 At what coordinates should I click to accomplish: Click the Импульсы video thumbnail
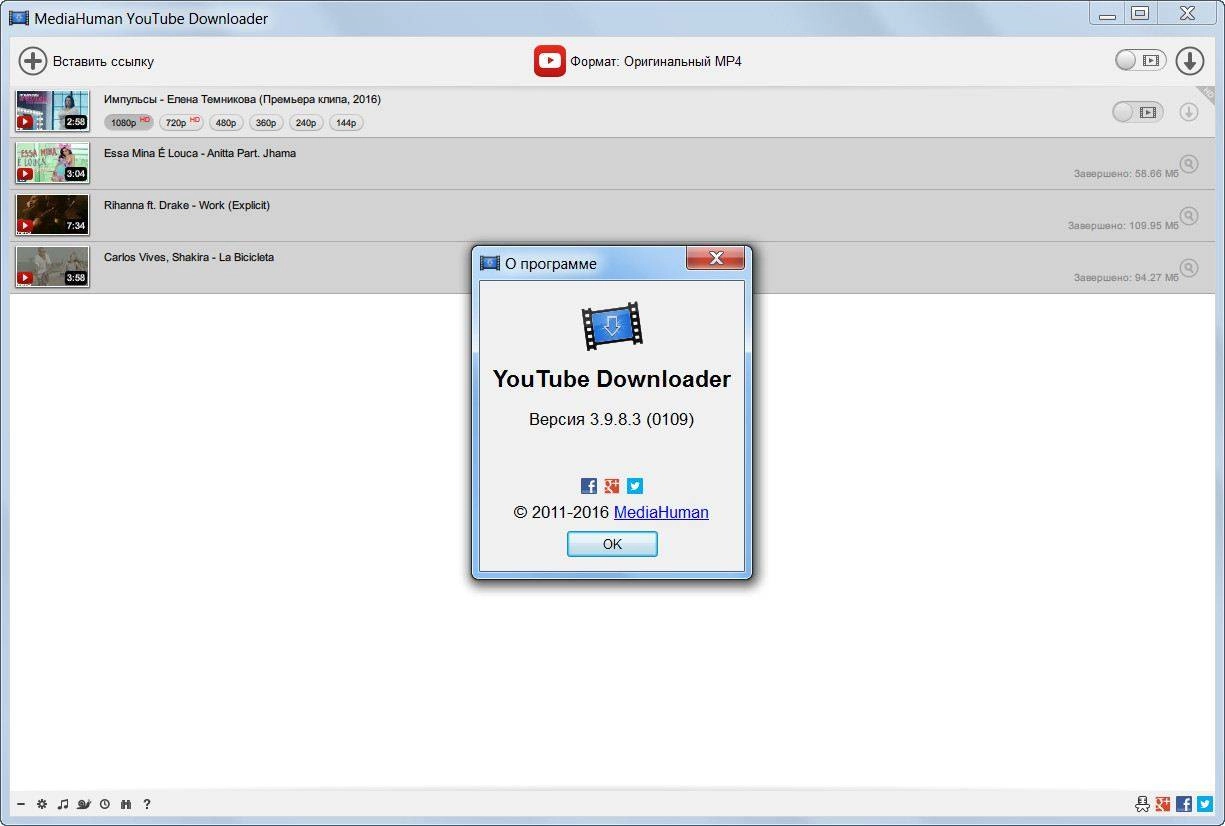(53, 111)
